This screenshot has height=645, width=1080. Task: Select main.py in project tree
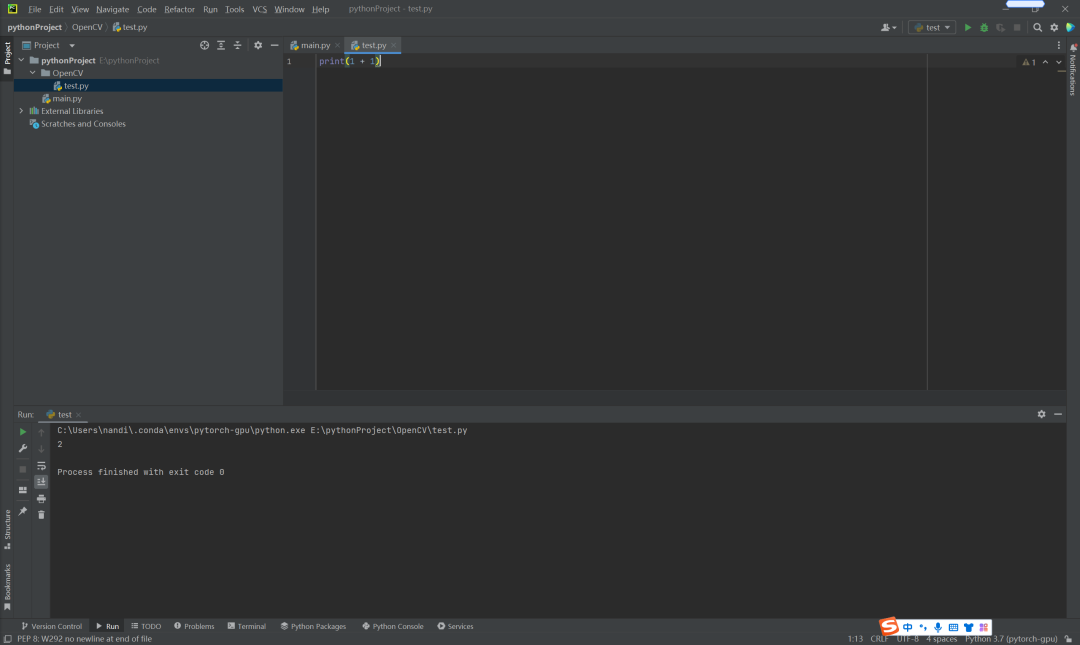tap(67, 99)
